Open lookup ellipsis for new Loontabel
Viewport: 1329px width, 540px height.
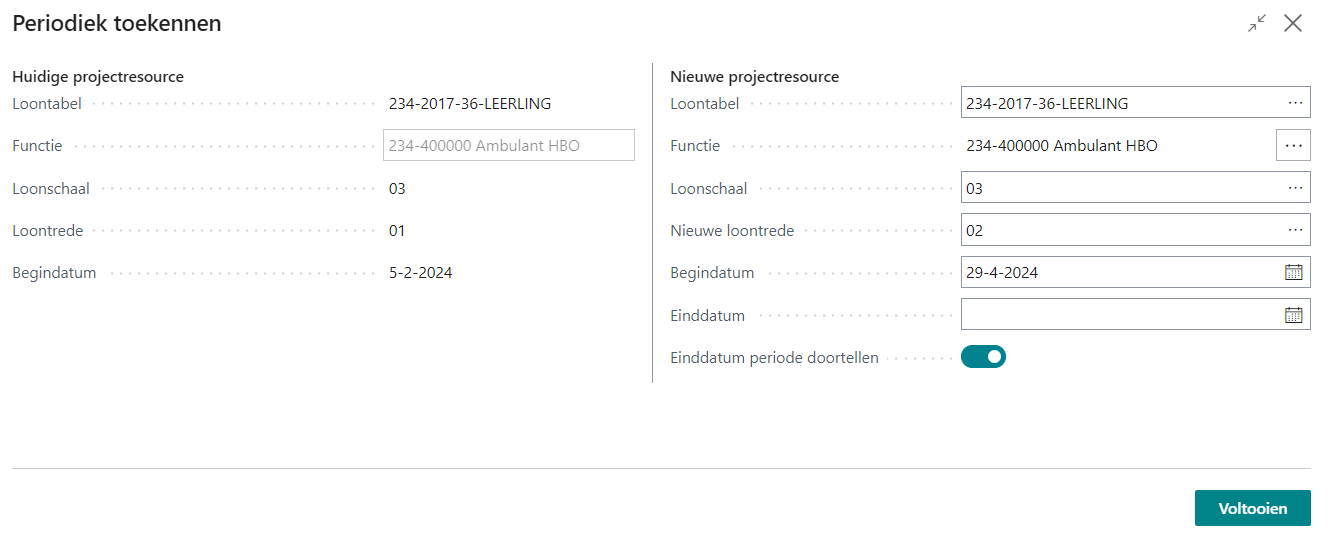pos(1295,103)
